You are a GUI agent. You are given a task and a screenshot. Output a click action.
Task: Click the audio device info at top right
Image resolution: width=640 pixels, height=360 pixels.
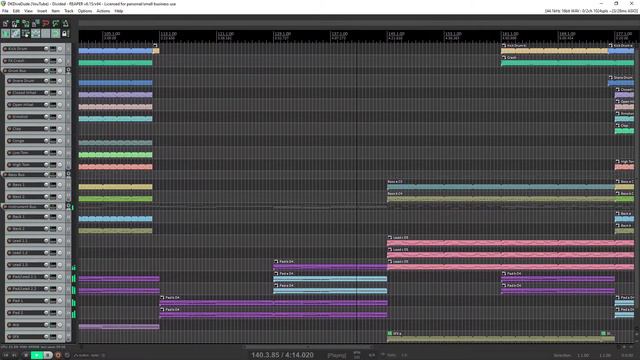(x=591, y=11)
